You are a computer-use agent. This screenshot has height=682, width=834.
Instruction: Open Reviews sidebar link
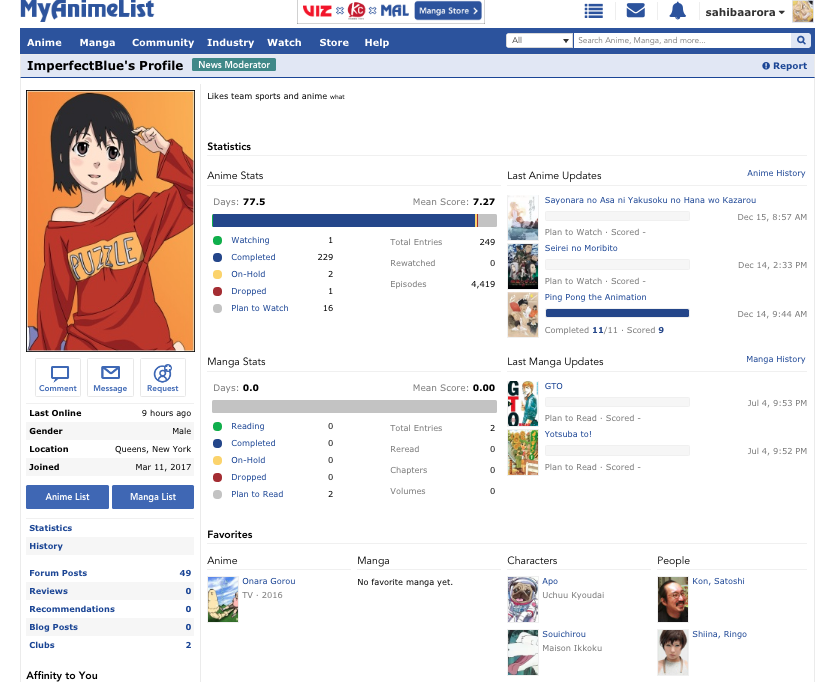tap(48, 592)
